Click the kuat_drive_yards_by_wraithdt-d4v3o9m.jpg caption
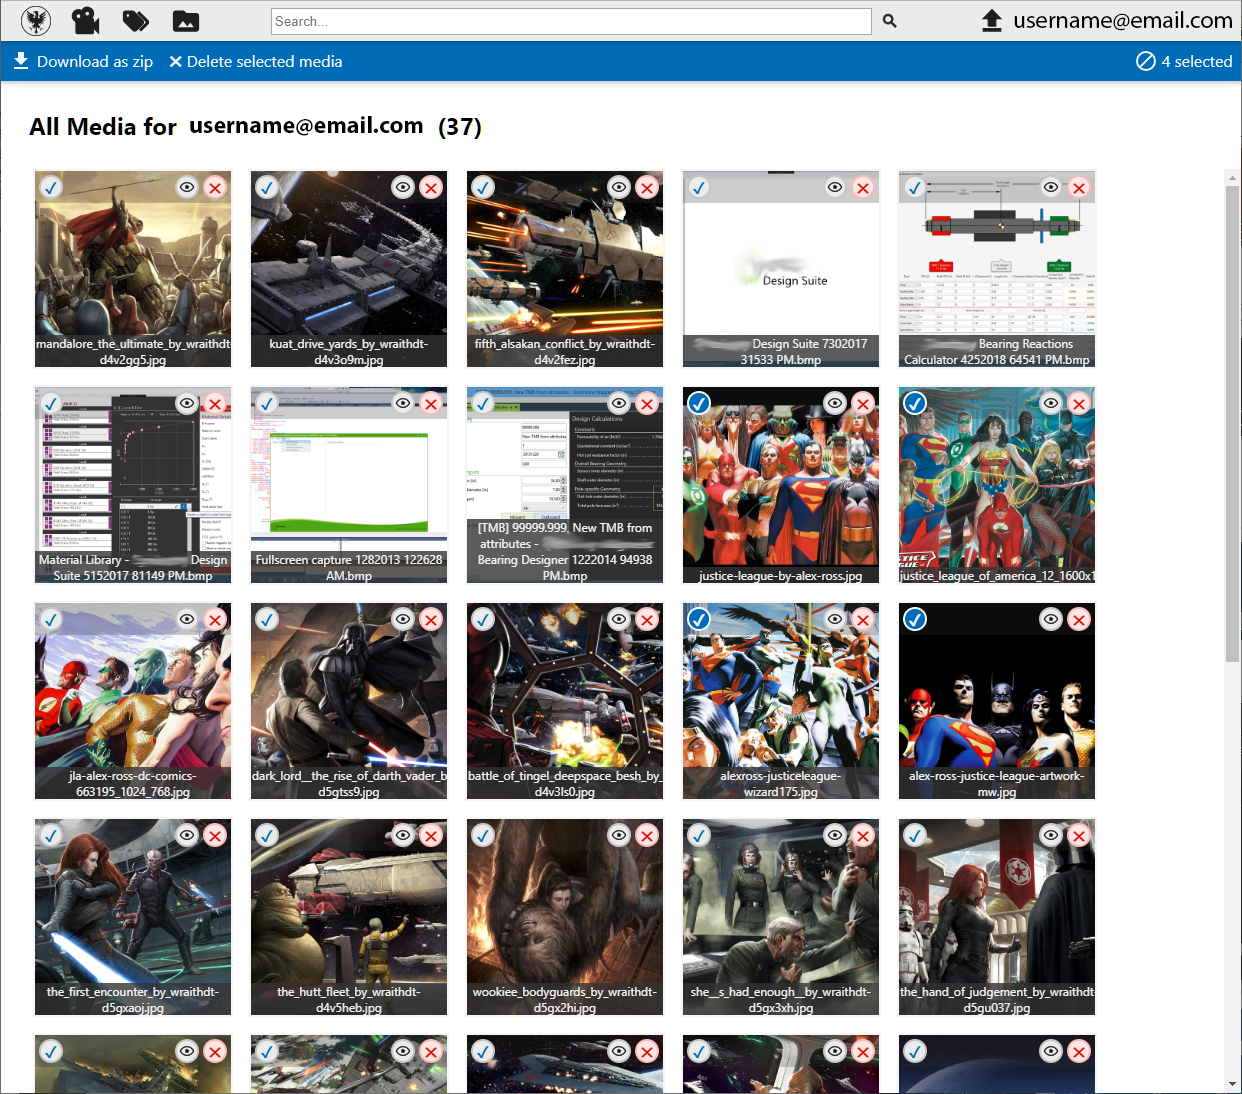The height and width of the screenshot is (1094, 1242). 349,352
